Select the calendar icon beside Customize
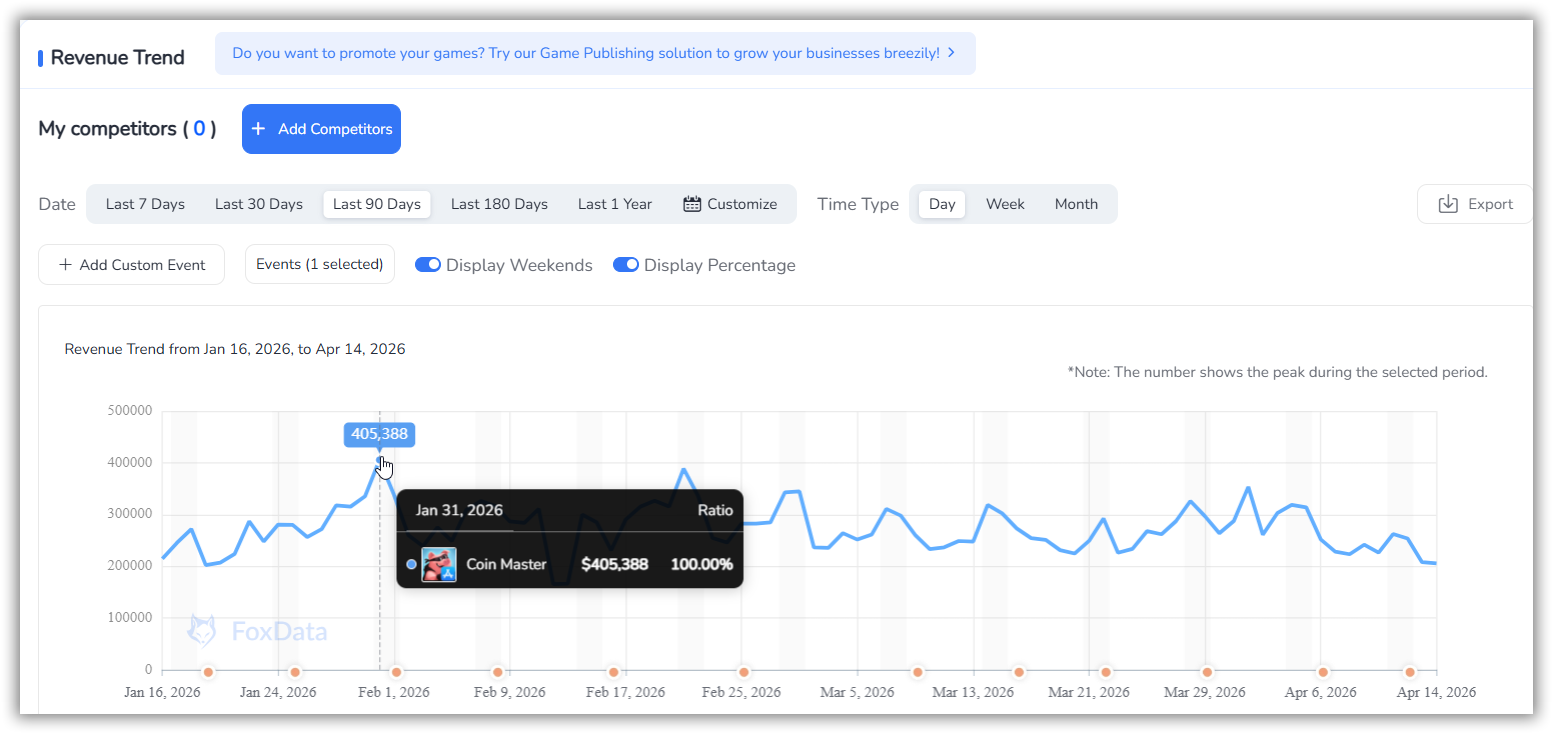 (691, 203)
